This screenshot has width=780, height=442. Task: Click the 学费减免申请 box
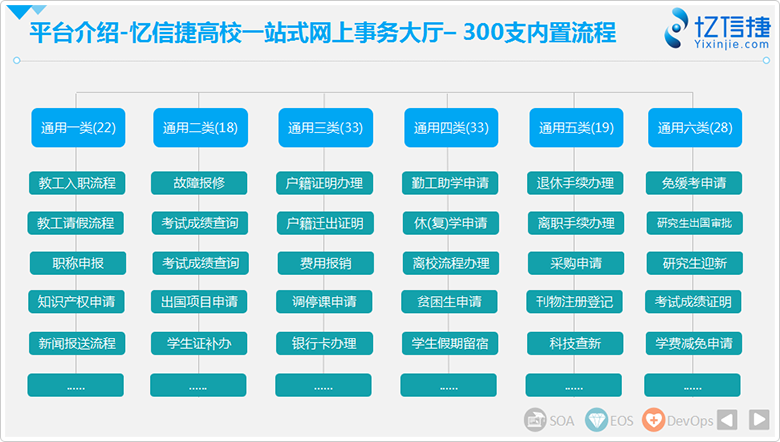(x=694, y=344)
